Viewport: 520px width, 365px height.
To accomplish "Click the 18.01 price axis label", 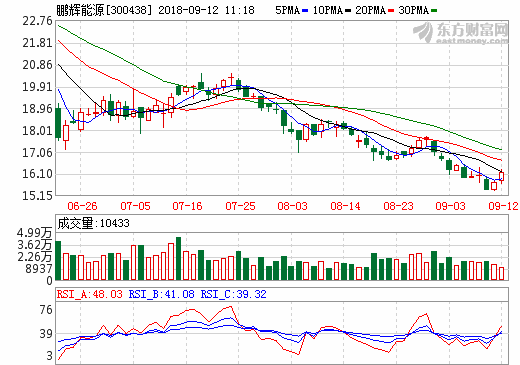I will (38, 131).
